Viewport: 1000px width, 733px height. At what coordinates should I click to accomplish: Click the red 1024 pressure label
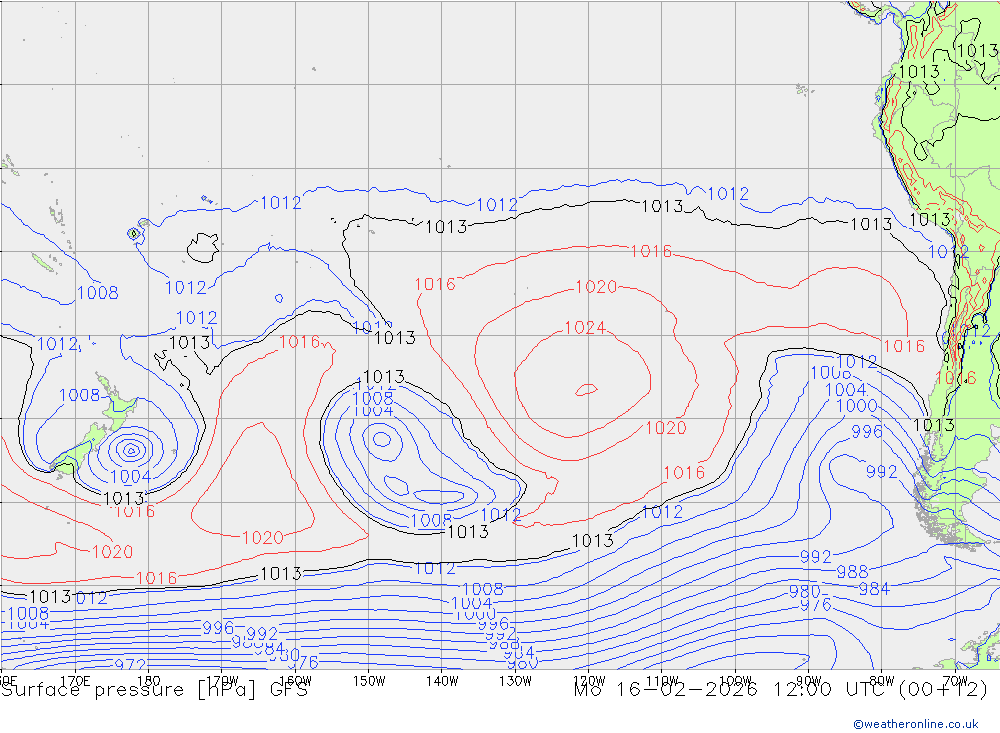(x=585, y=328)
